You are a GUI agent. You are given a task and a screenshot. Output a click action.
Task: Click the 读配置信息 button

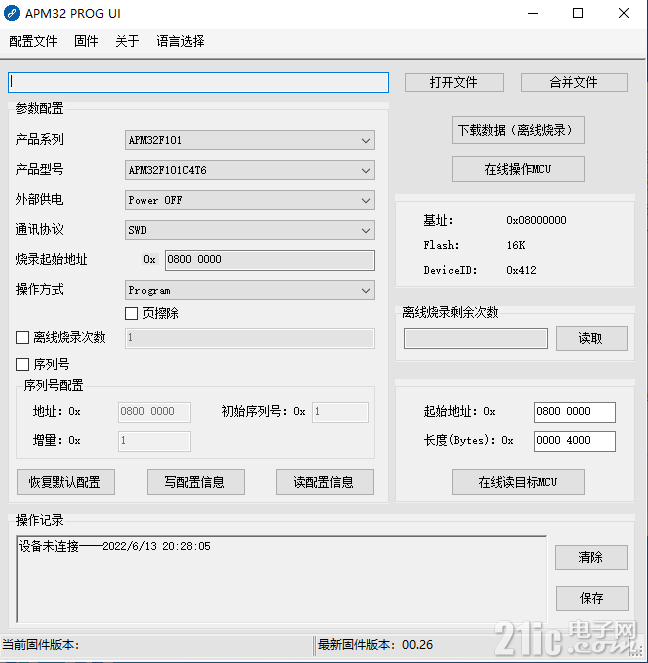coord(325,482)
